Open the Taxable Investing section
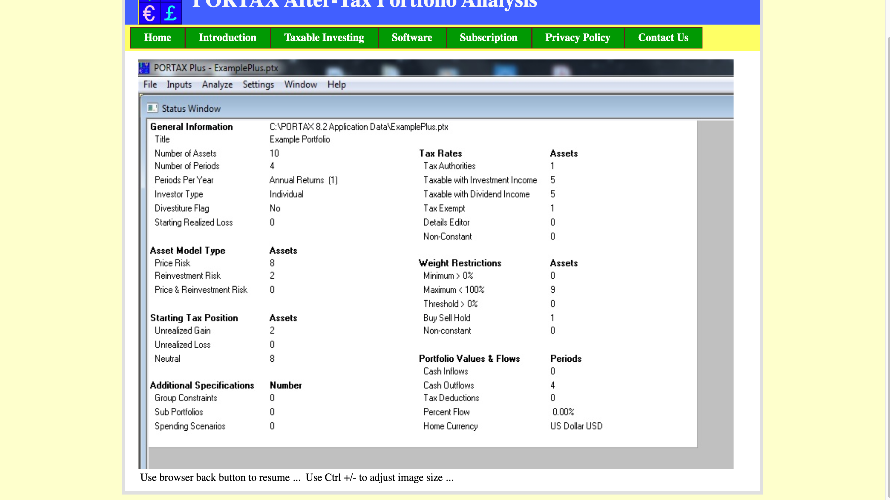This screenshot has height=500, width=890. point(324,37)
